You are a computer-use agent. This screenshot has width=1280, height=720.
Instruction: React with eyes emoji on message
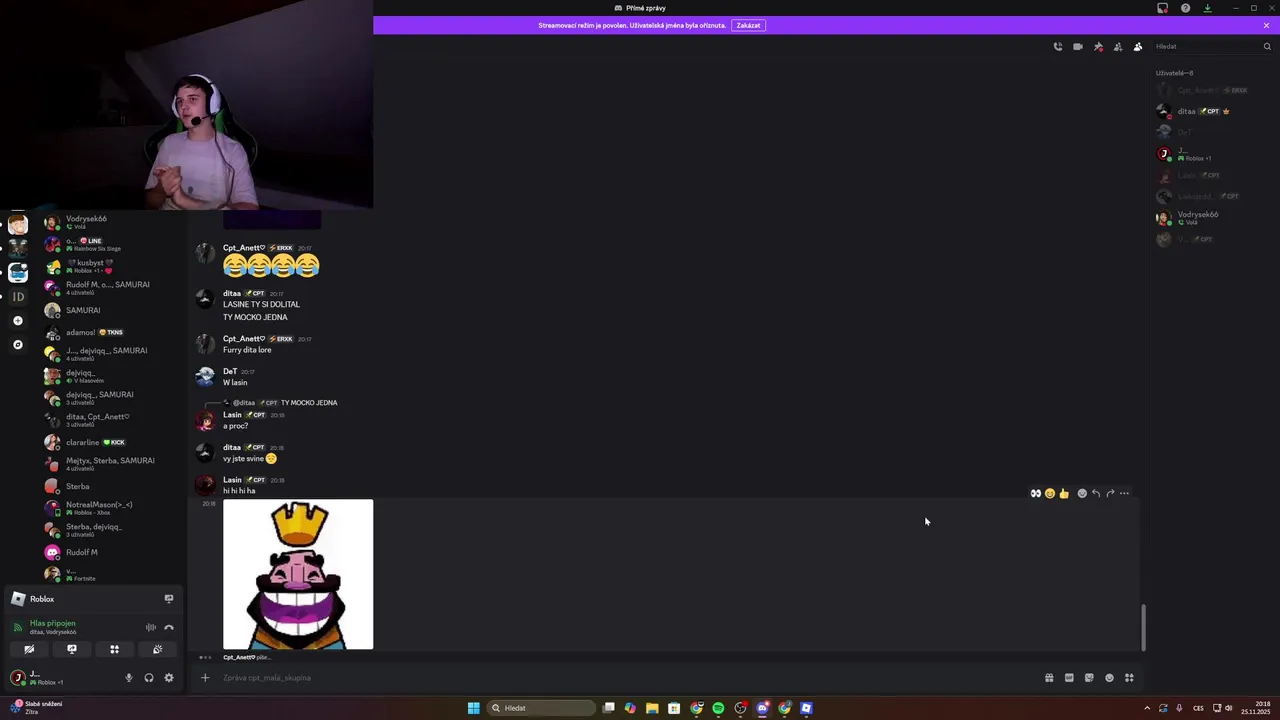pyautogui.click(x=1036, y=493)
